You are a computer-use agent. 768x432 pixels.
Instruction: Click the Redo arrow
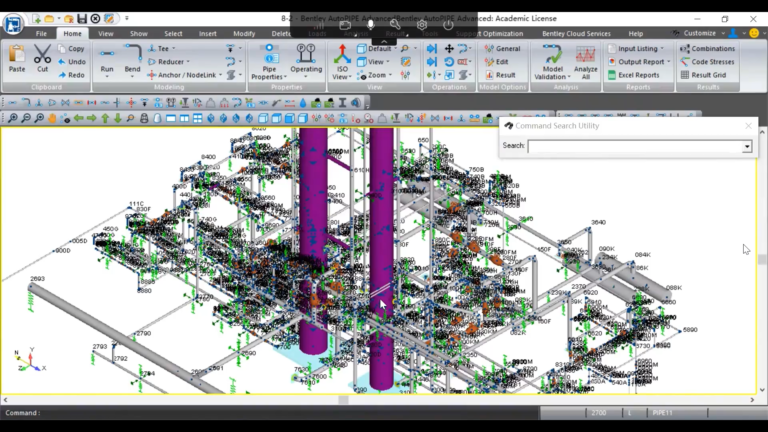pyautogui.click(x=62, y=75)
